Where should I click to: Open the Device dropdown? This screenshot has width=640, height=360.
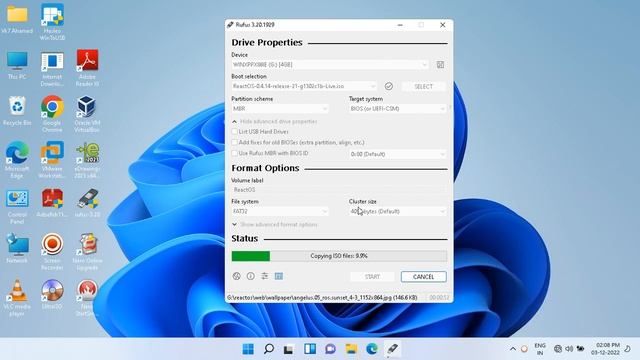coord(330,64)
